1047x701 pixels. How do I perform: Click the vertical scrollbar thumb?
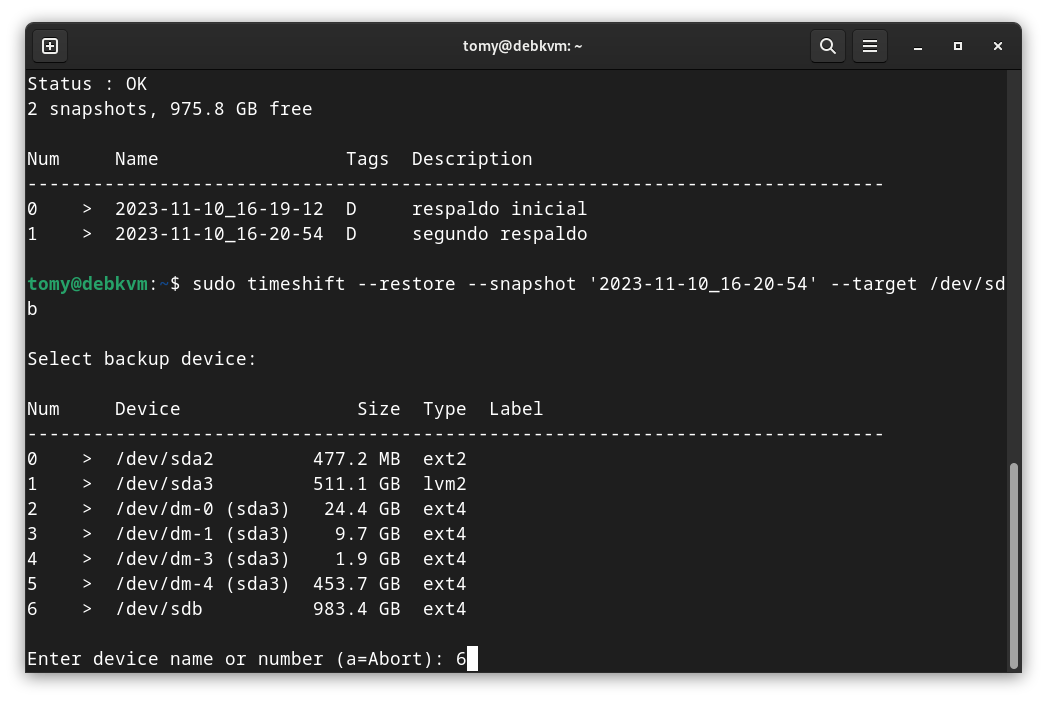pyautogui.click(x=1014, y=565)
